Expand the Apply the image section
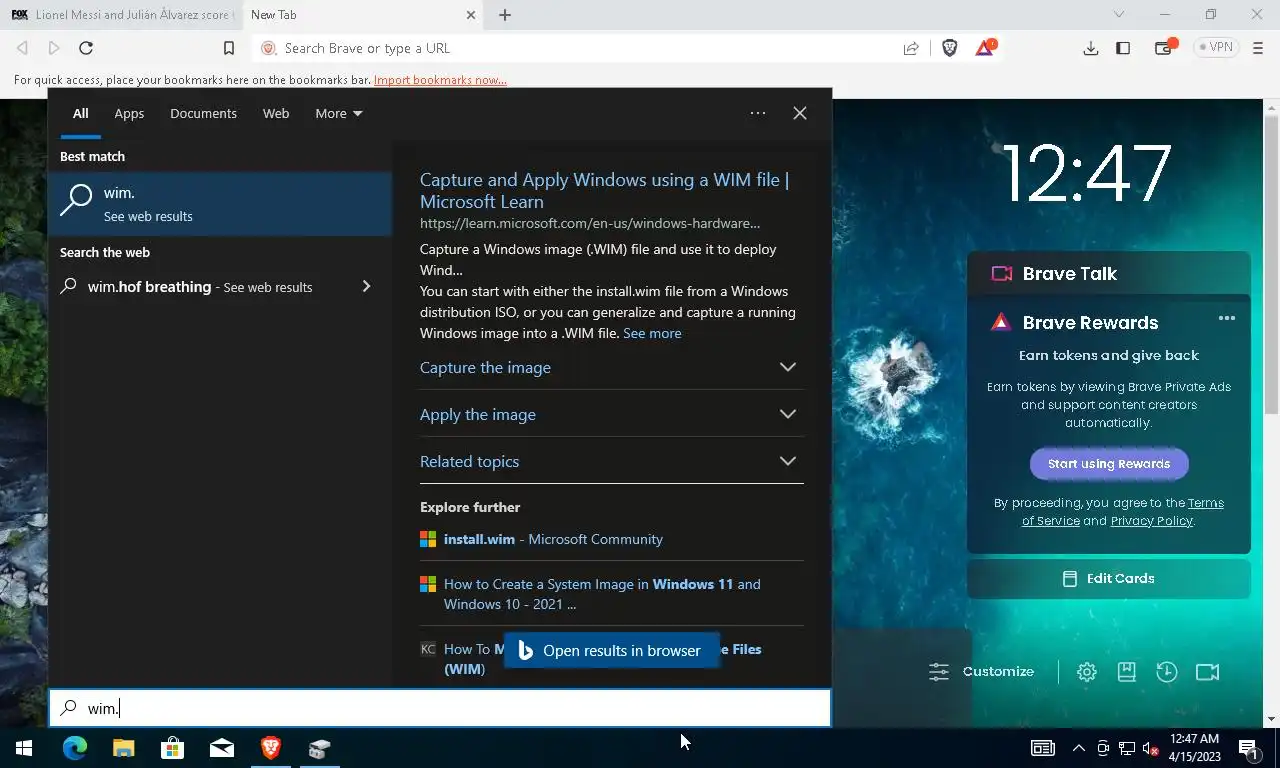 (x=611, y=414)
